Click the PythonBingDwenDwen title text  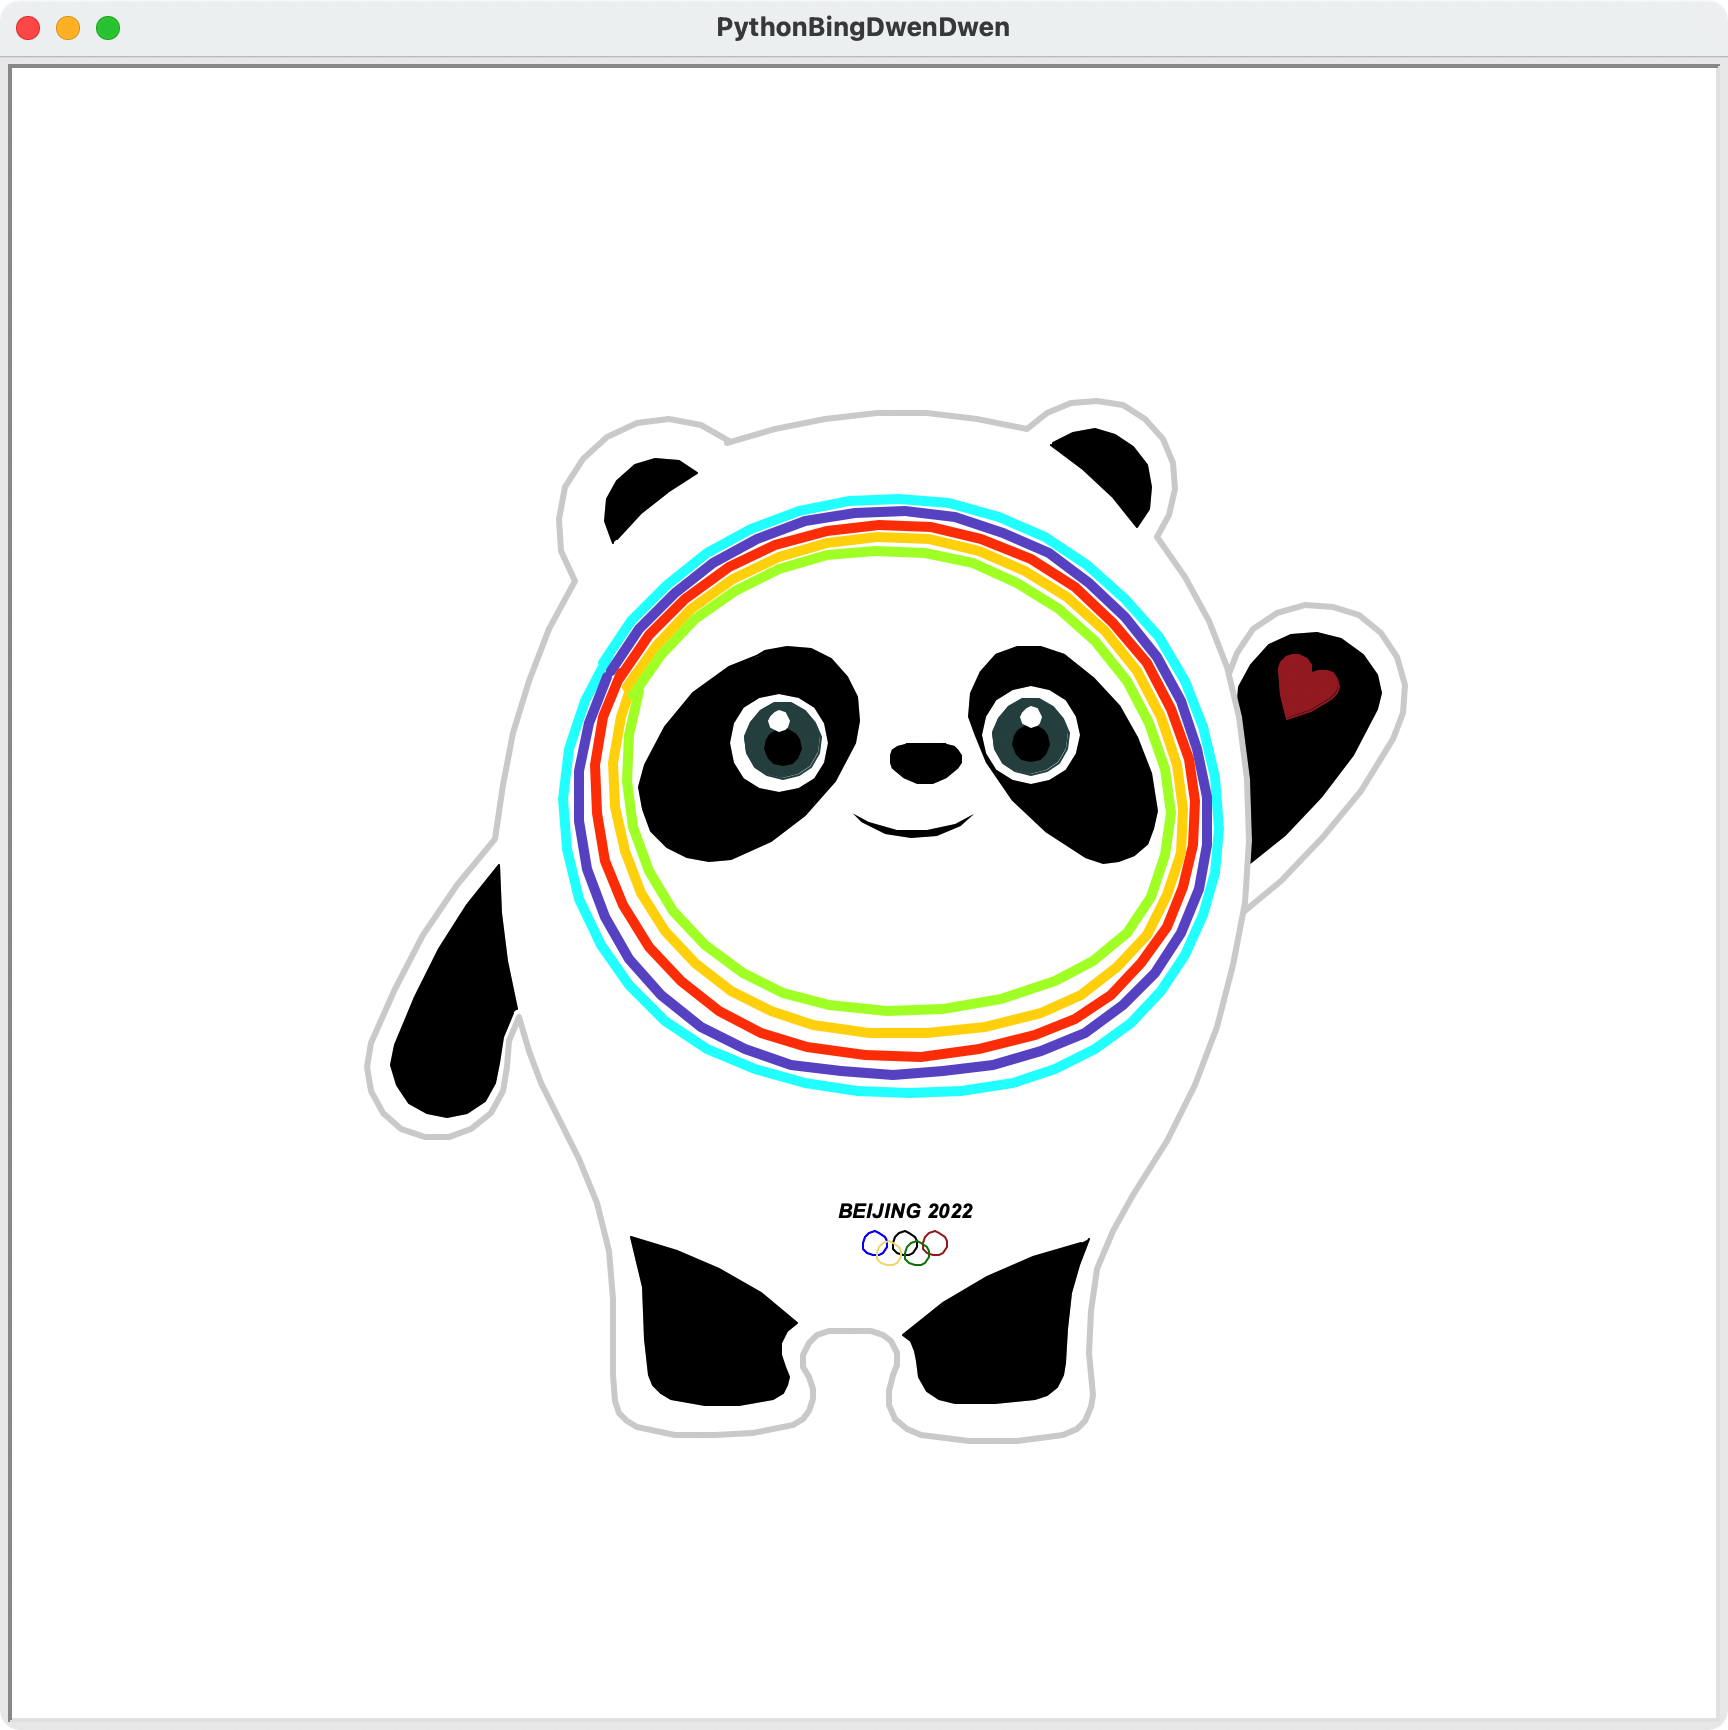(863, 27)
